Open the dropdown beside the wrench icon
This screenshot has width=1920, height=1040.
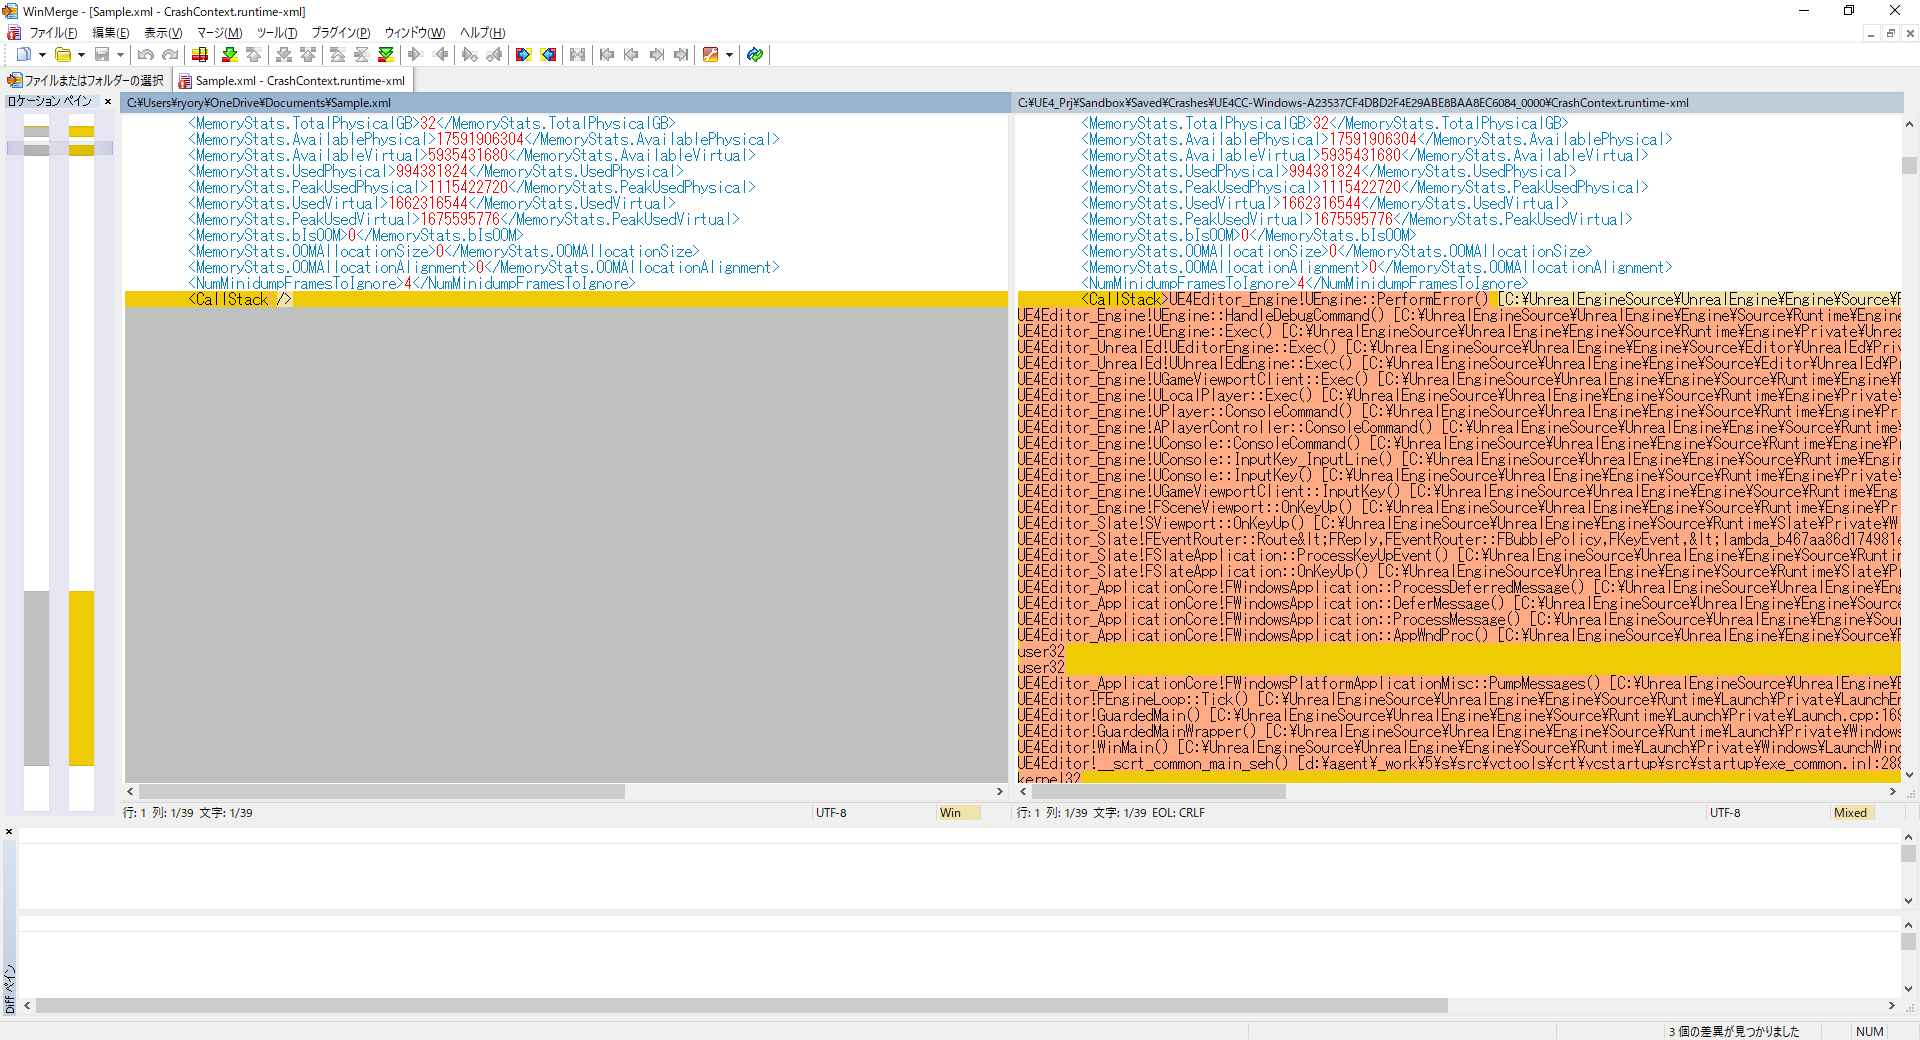pyautogui.click(x=731, y=55)
